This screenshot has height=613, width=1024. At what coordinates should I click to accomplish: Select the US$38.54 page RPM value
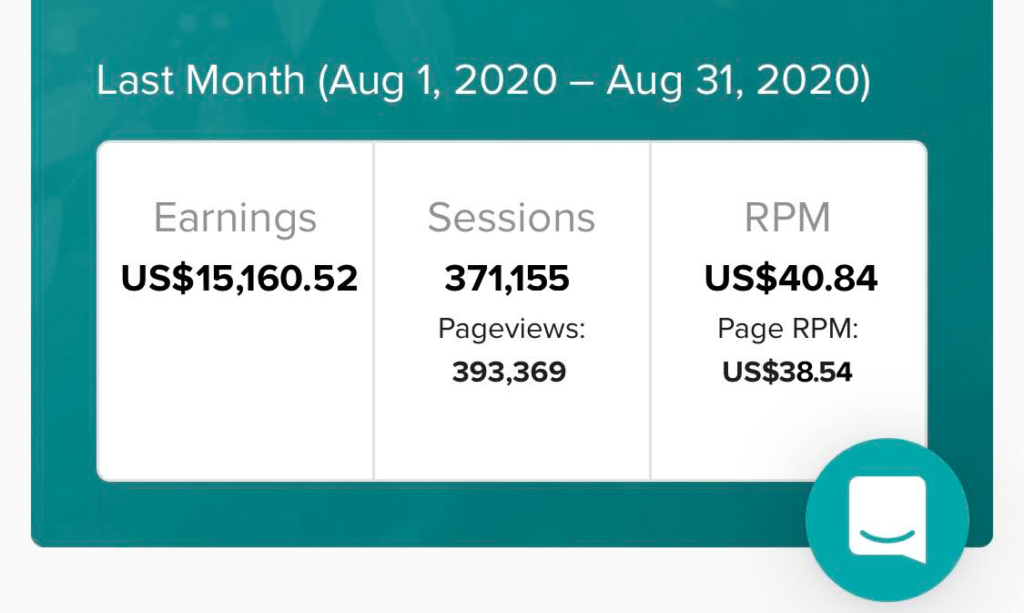tap(788, 372)
